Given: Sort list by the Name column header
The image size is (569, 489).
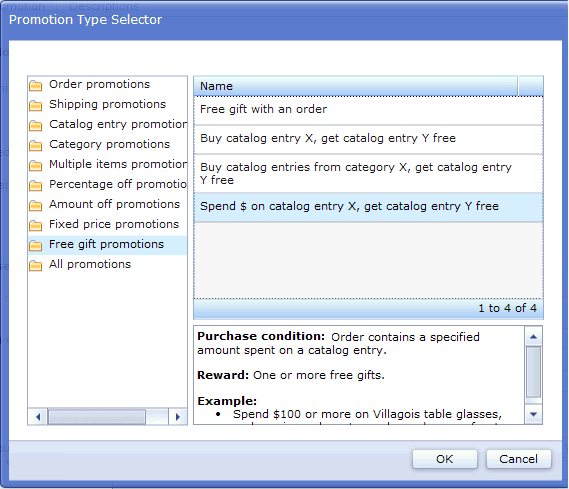Looking at the screenshot, I should pos(356,86).
